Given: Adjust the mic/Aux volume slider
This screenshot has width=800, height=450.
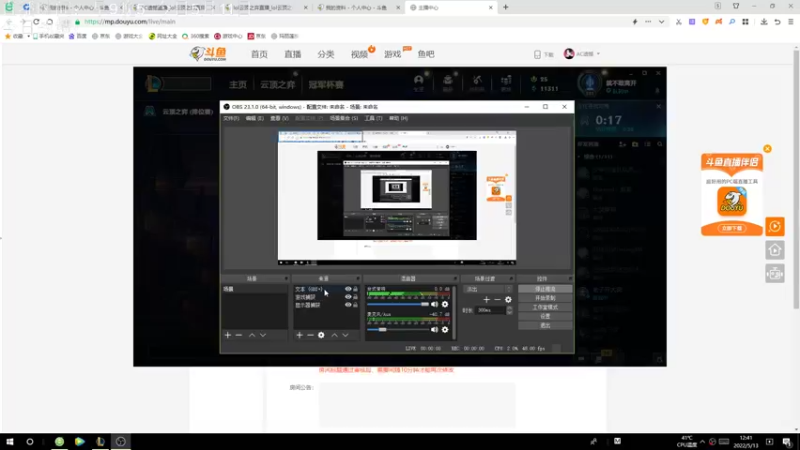Looking at the screenshot, I should tap(398, 330).
